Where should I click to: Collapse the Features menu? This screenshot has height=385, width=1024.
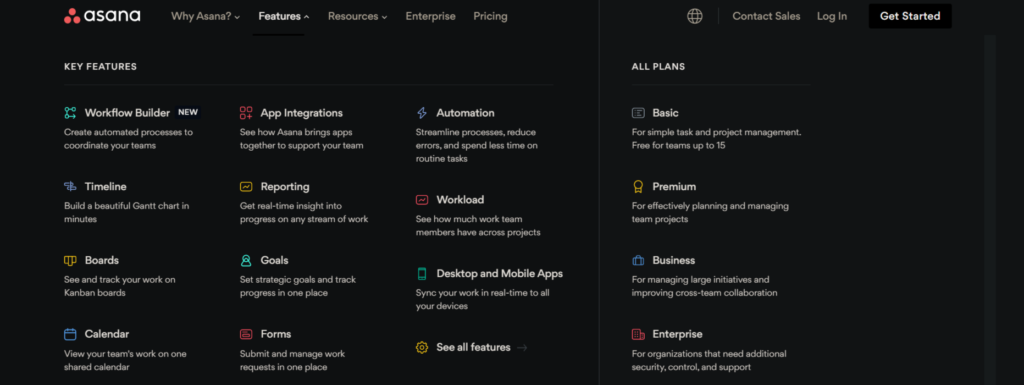click(x=283, y=16)
